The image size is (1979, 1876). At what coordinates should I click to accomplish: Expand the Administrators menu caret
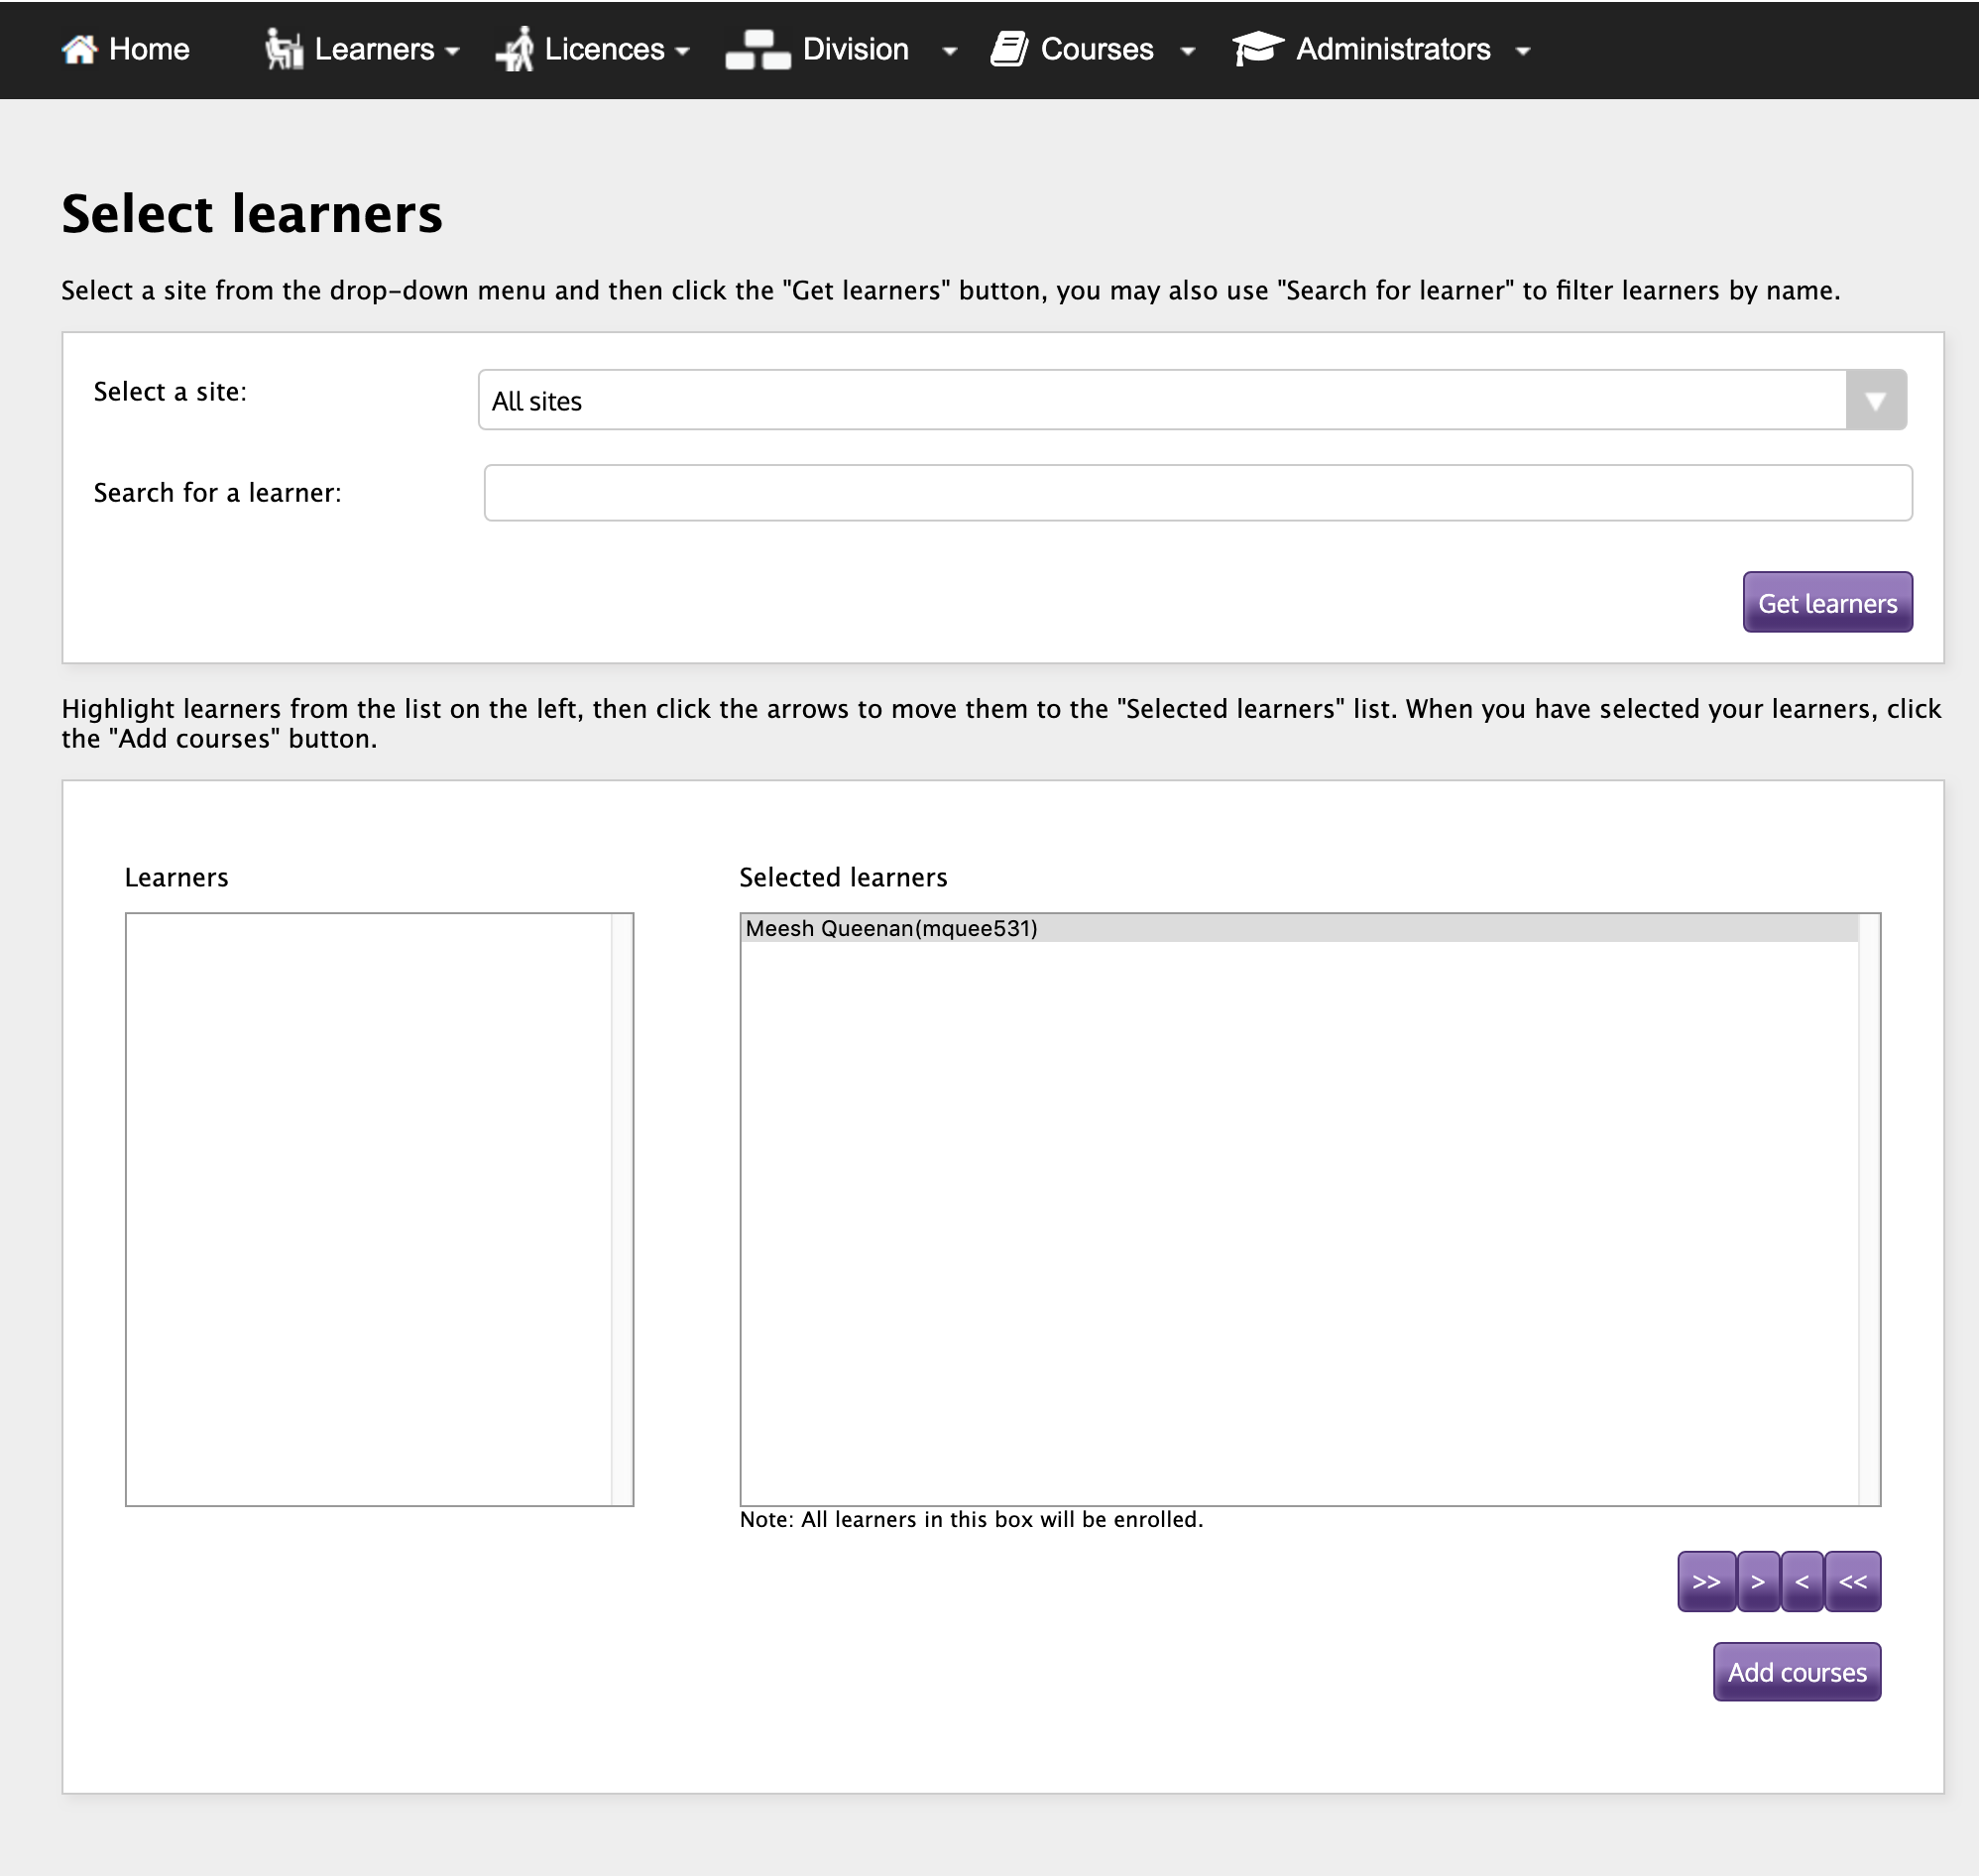[1523, 51]
